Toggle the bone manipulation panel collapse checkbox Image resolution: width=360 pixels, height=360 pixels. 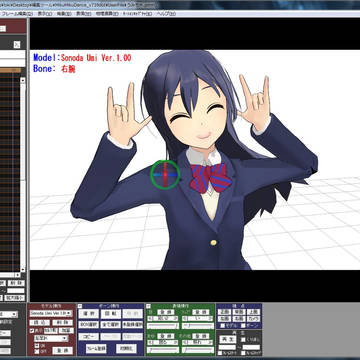coord(80,306)
